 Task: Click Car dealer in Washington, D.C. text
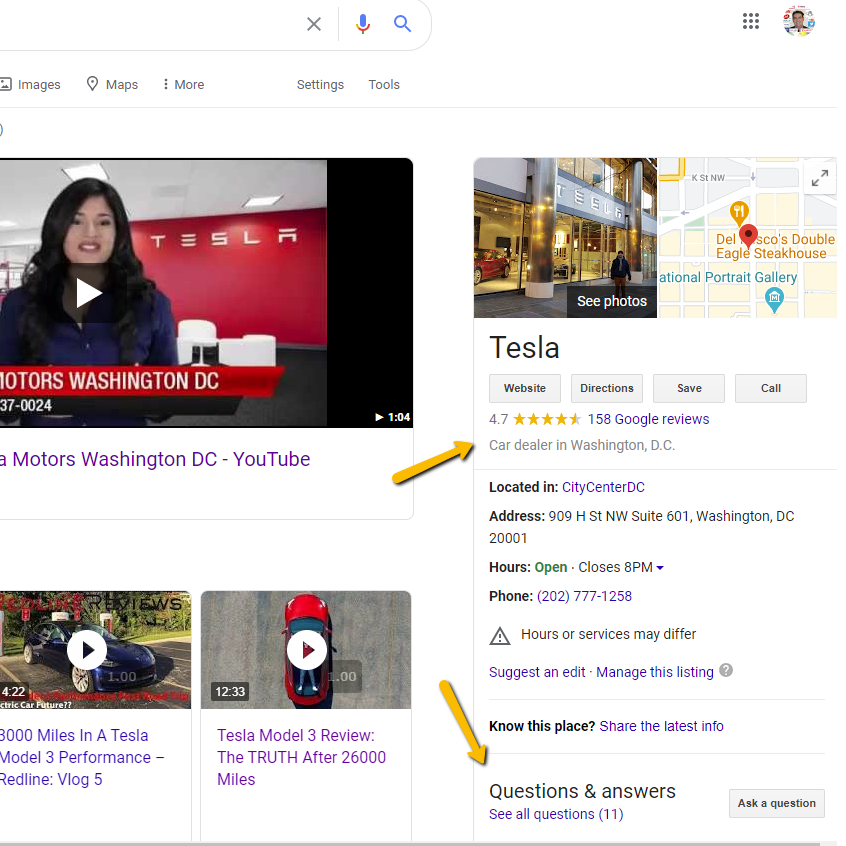(x=582, y=445)
